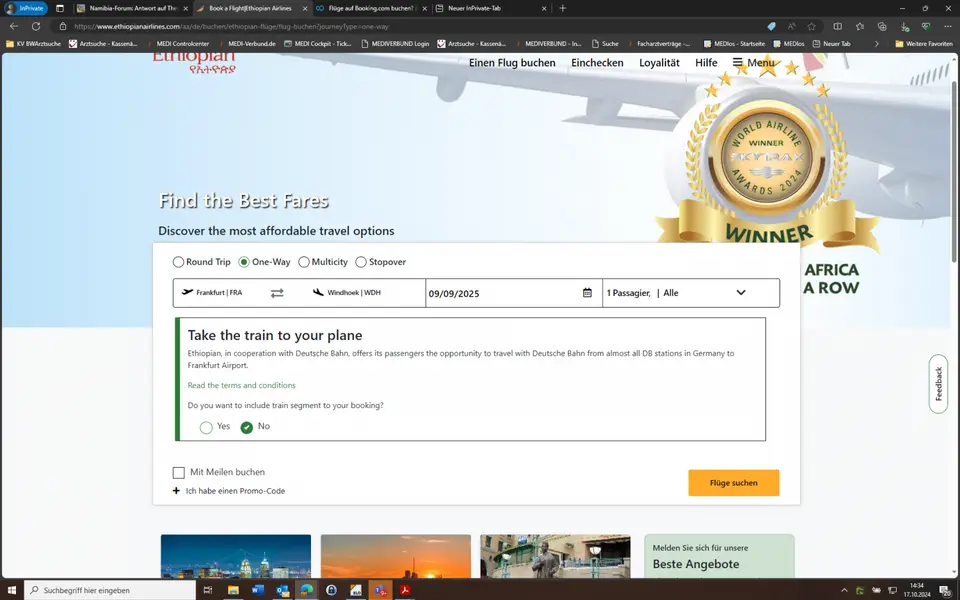
Task: Check the Mit Meilen buchen checkbox
Action: pyautogui.click(x=178, y=473)
